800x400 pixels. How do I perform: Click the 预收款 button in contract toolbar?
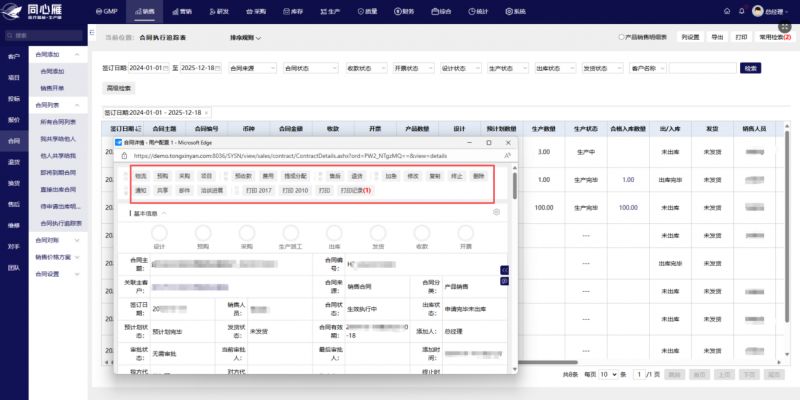[243, 175]
